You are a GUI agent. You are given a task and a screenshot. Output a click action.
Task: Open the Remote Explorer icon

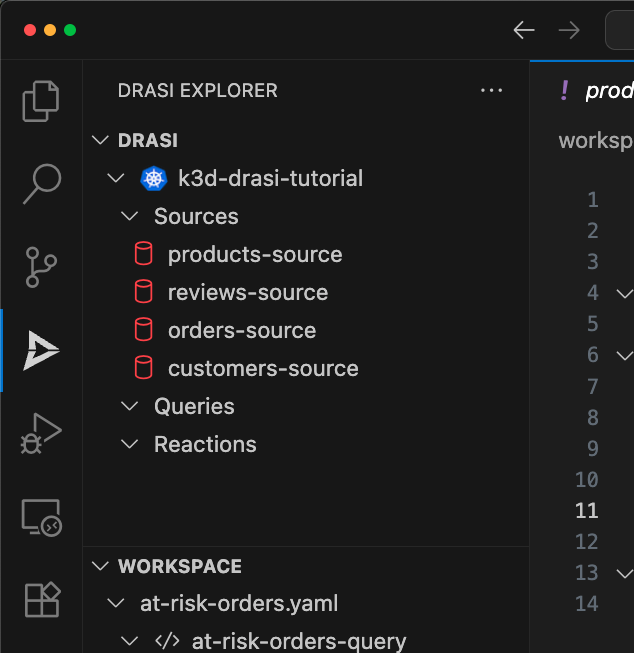41,517
